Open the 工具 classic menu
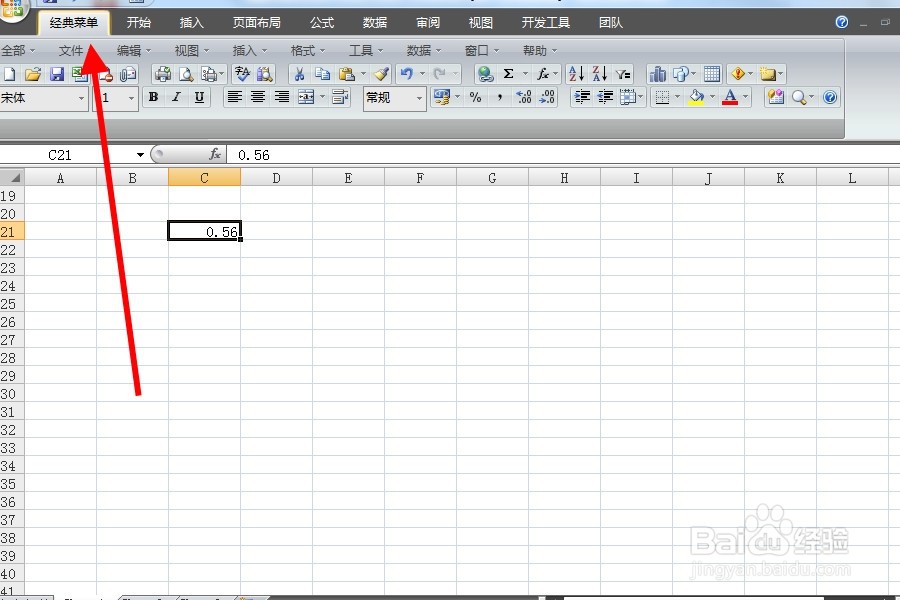Image resolution: width=900 pixels, height=600 pixels. [x=366, y=51]
